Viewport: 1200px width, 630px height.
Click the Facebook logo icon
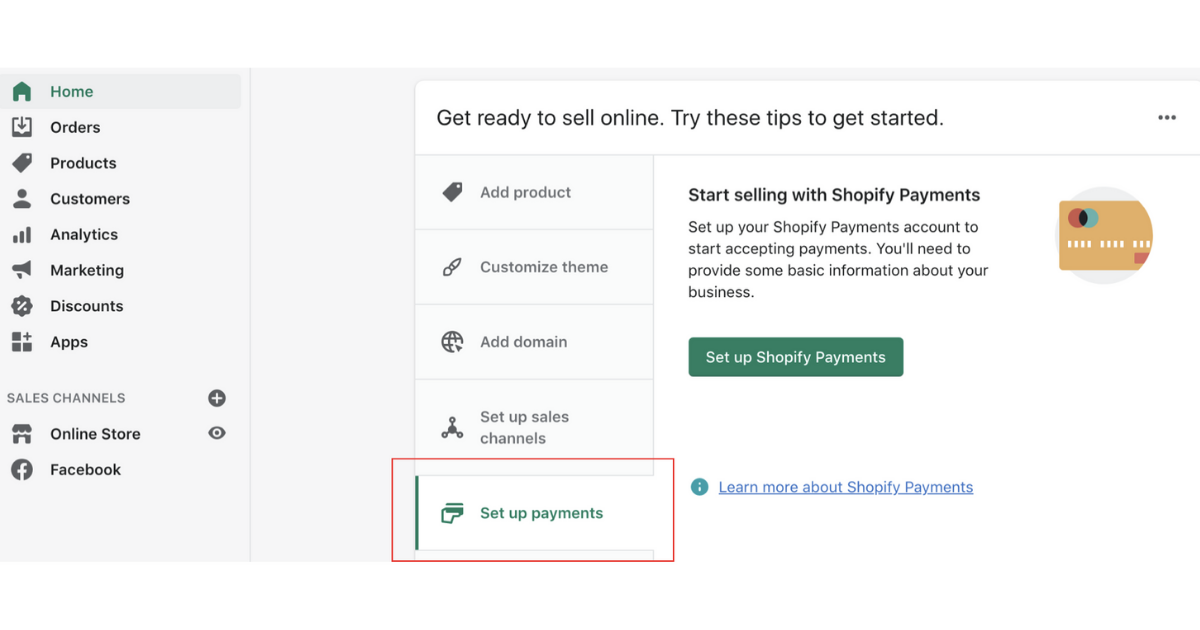pos(22,470)
